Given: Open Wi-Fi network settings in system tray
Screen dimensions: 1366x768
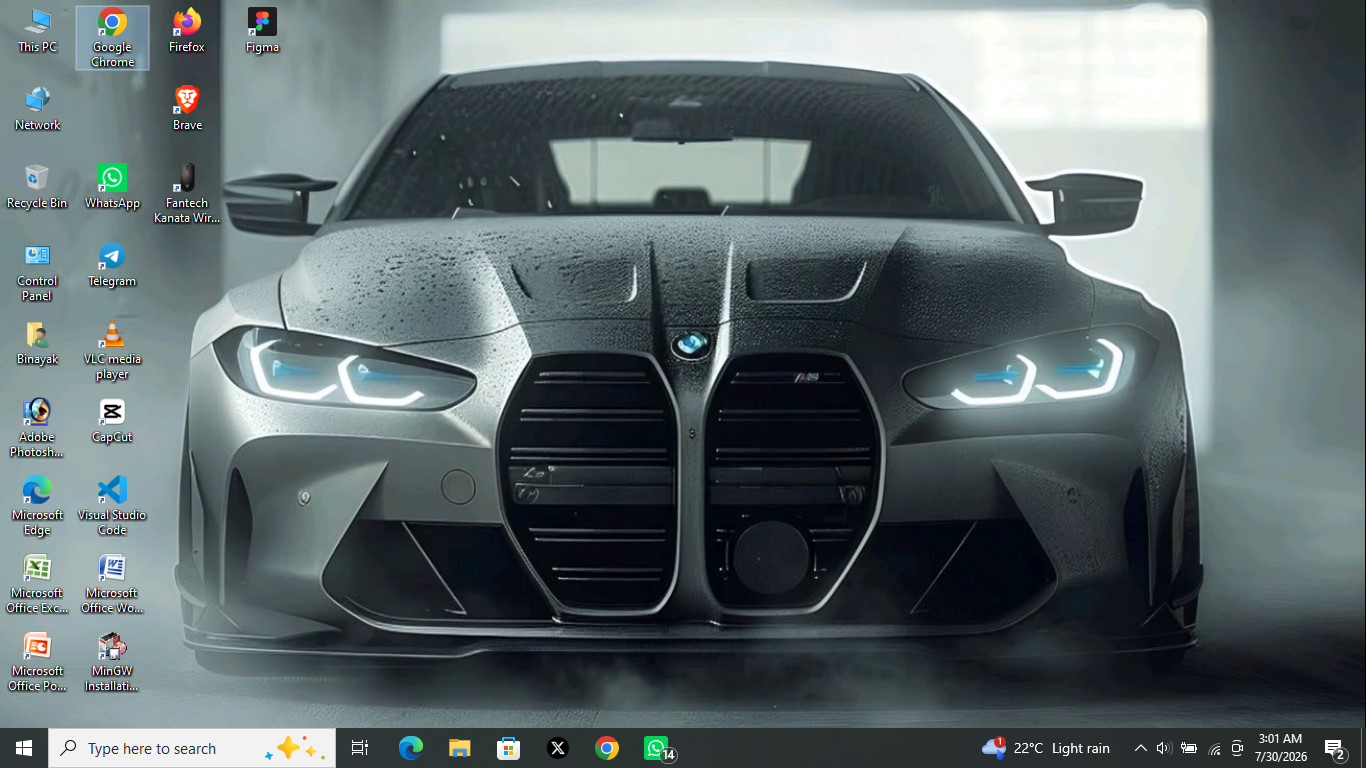Looking at the screenshot, I should point(1214,748).
